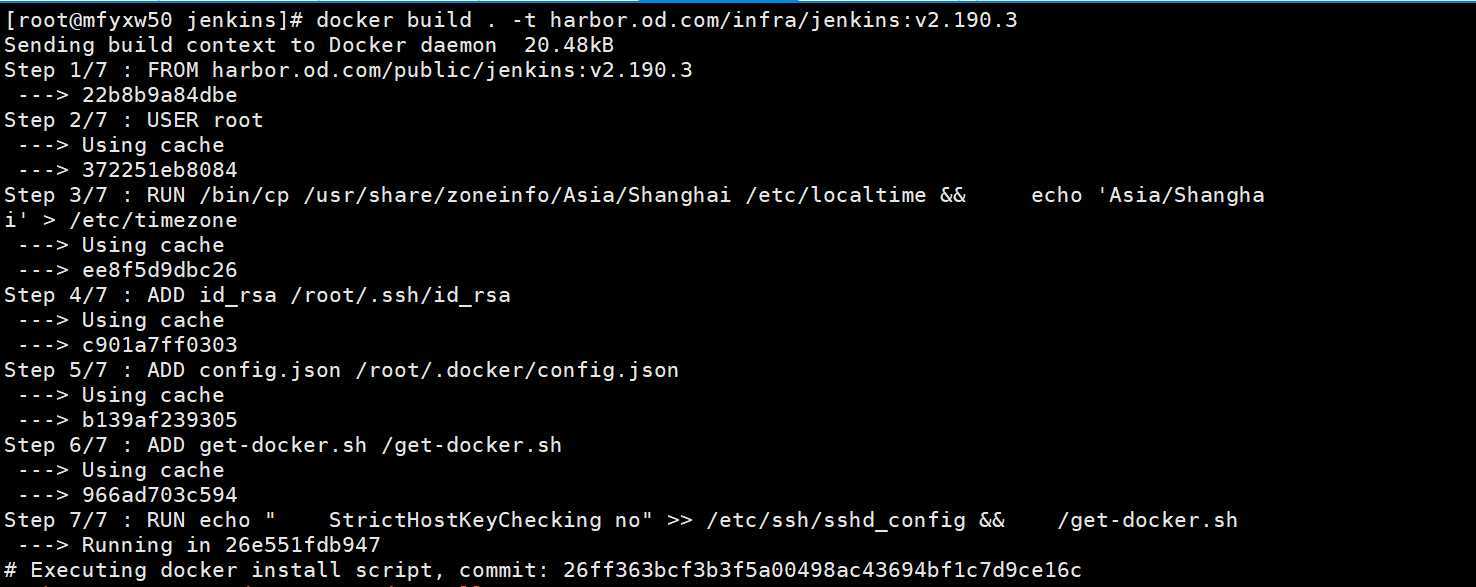Click the Step 6/7 ADD get-docker.sh line
The height and width of the screenshot is (587, 1476).
click(x=283, y=445)
